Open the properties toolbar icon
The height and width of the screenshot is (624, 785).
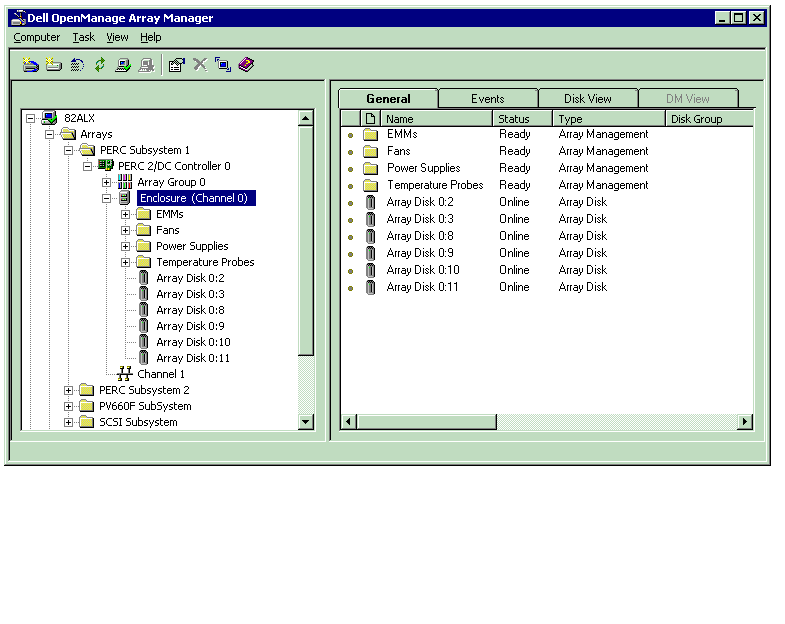click(x=177, y=65)
